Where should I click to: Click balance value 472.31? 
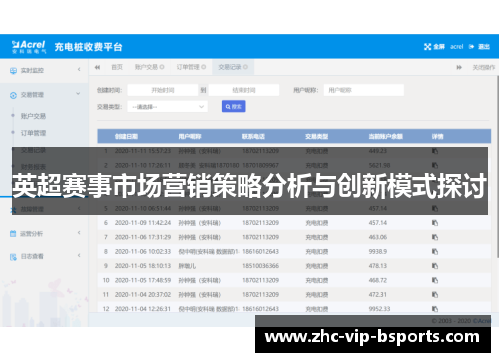[x=378, y=294]
